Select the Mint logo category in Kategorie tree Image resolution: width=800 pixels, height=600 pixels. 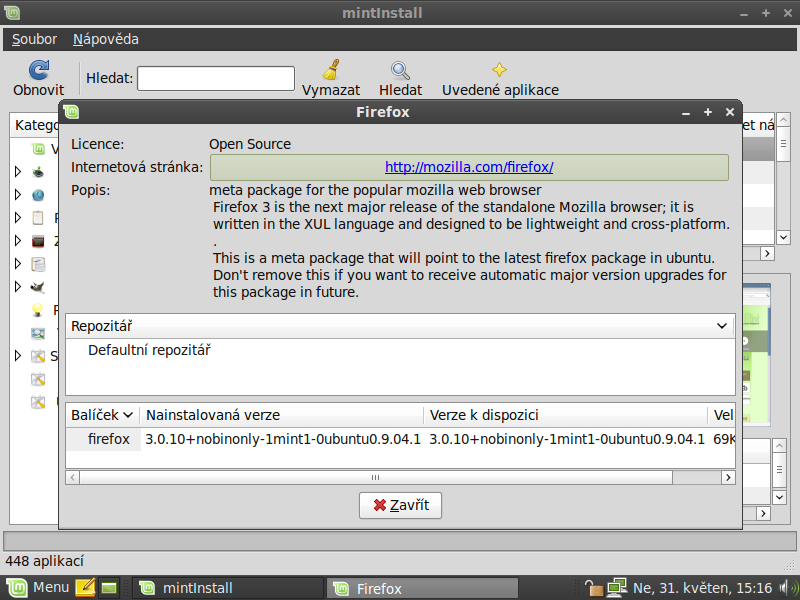[38, 149]
